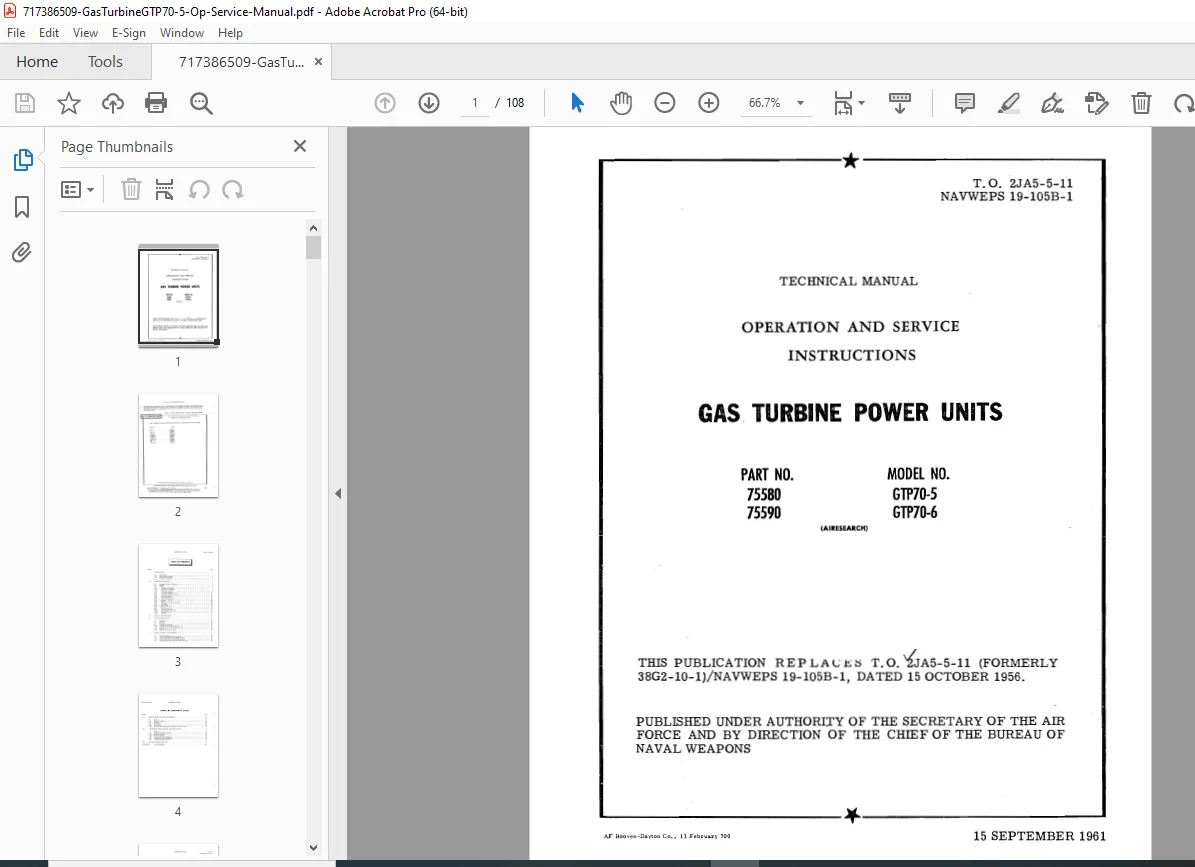
Task: Select page 2 thumbnail
Action: pyautogui.click(x=178, y=446)
